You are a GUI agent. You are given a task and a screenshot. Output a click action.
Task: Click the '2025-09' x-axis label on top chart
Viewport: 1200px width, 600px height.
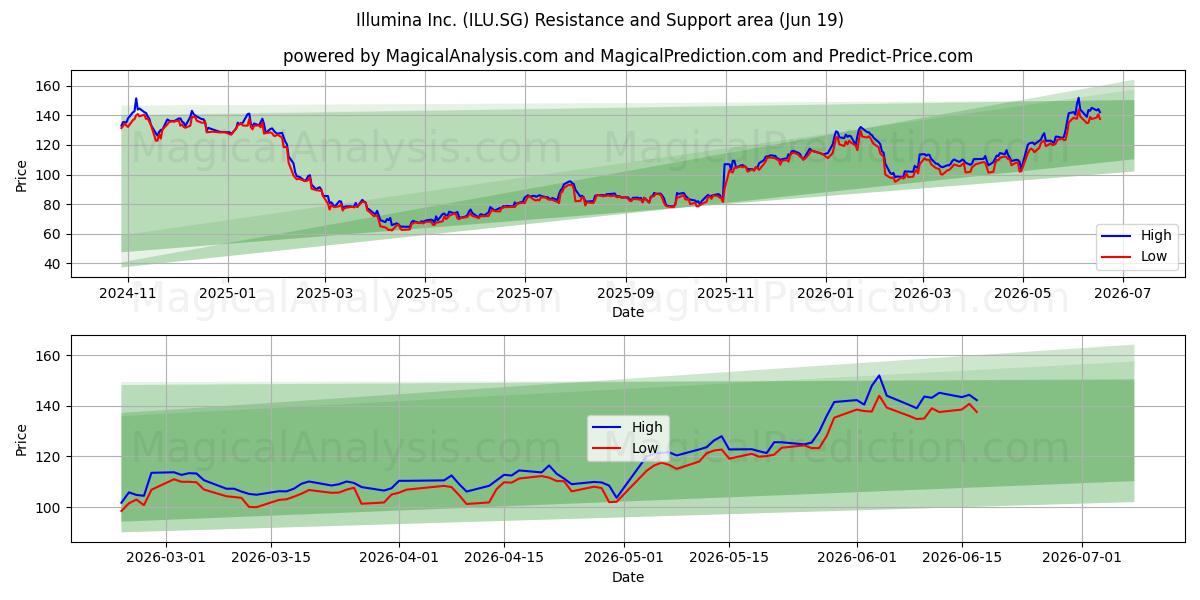click(626, 295)
